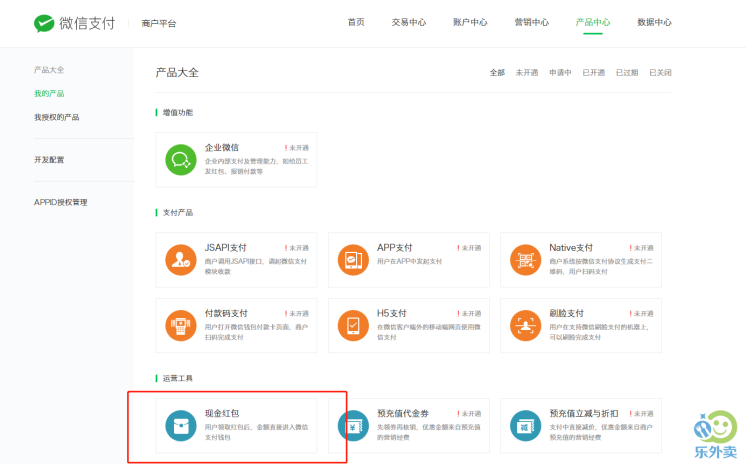Click the 商户平台 header label
This screenshot has width=746, height=464.
pos(158,23)
